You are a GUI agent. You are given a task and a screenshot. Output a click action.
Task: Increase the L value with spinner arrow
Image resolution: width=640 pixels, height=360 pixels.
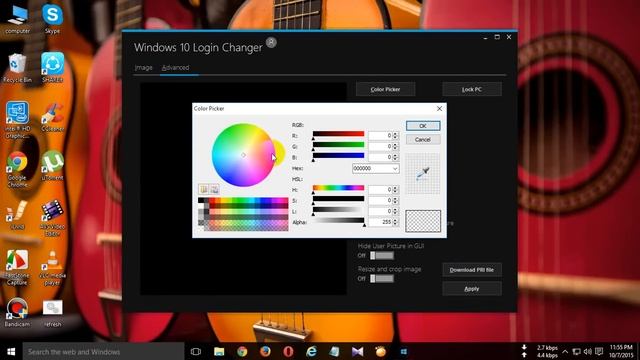tap(395, 209)
